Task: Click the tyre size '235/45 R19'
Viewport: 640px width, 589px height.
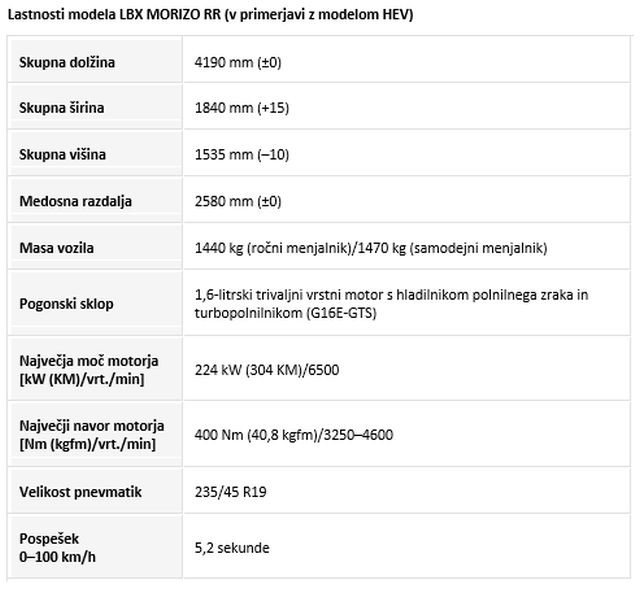Action: [x=231, y=492]
